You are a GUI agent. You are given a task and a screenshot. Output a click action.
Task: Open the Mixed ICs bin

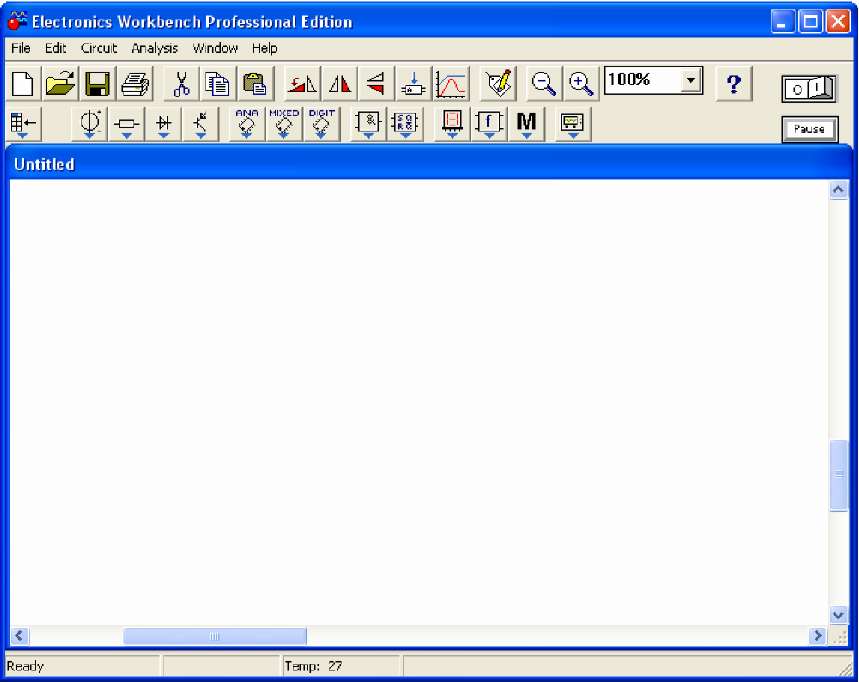284,124
